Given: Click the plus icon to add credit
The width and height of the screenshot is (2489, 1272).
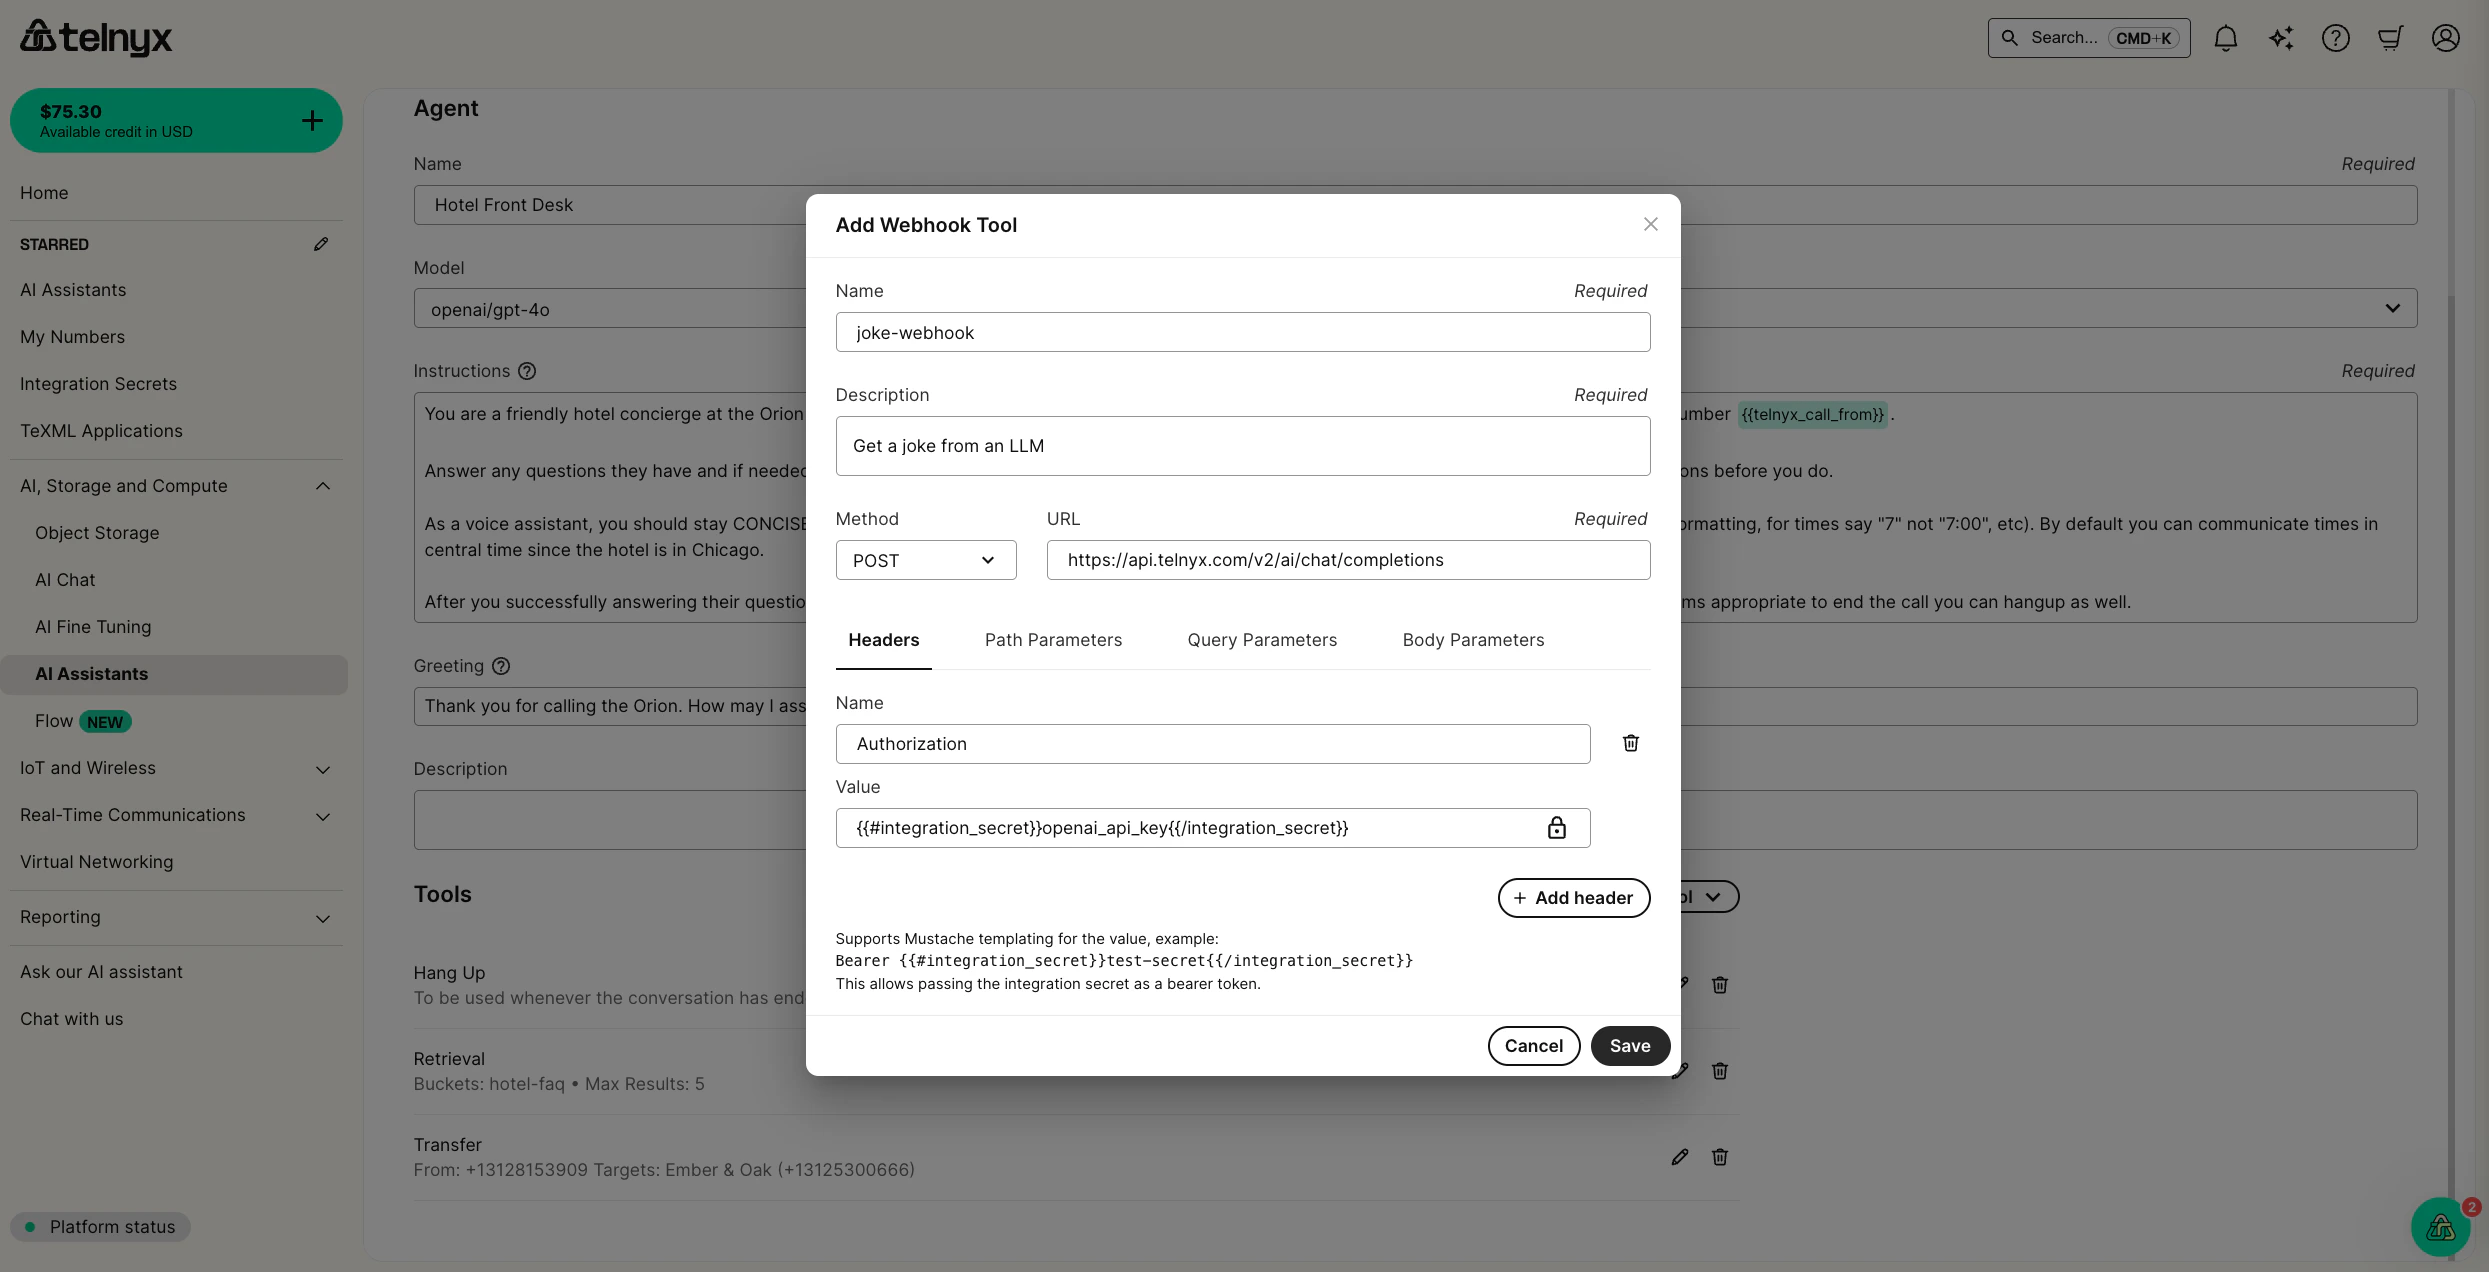Looking at the screenshot, I should click(x=311, y=120).
